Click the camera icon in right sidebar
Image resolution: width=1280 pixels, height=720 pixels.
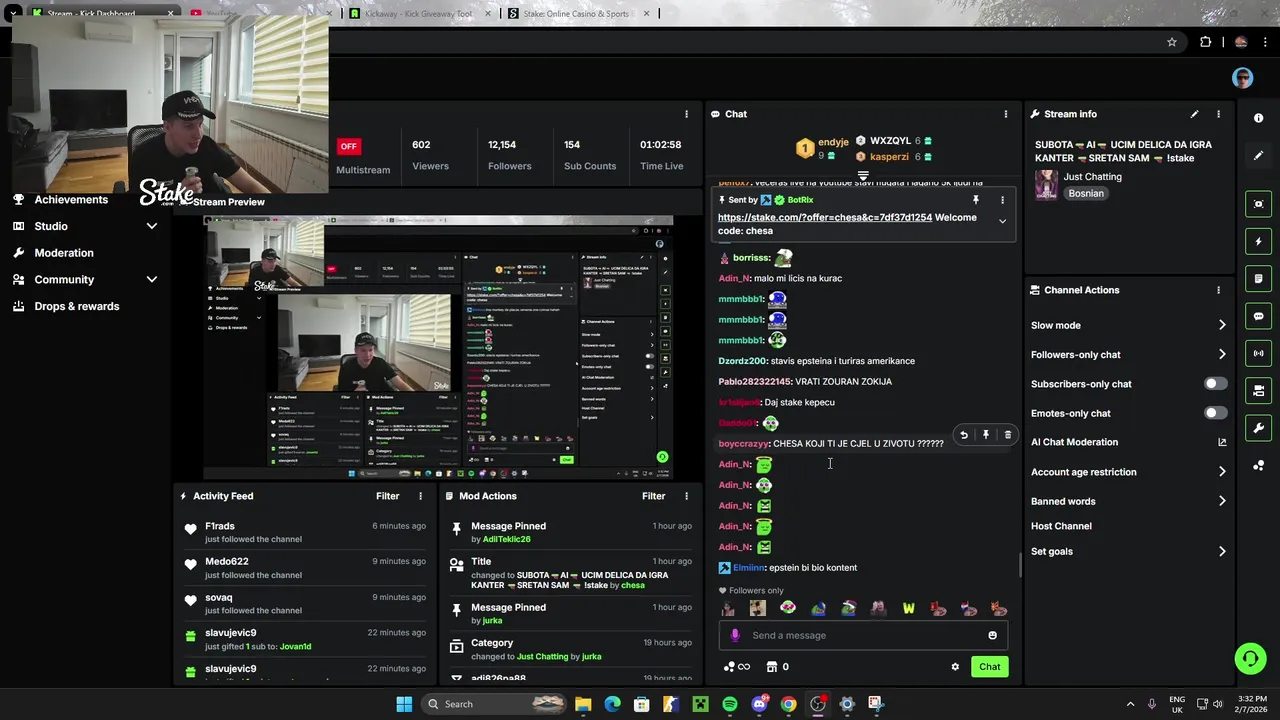(1259, 390)
